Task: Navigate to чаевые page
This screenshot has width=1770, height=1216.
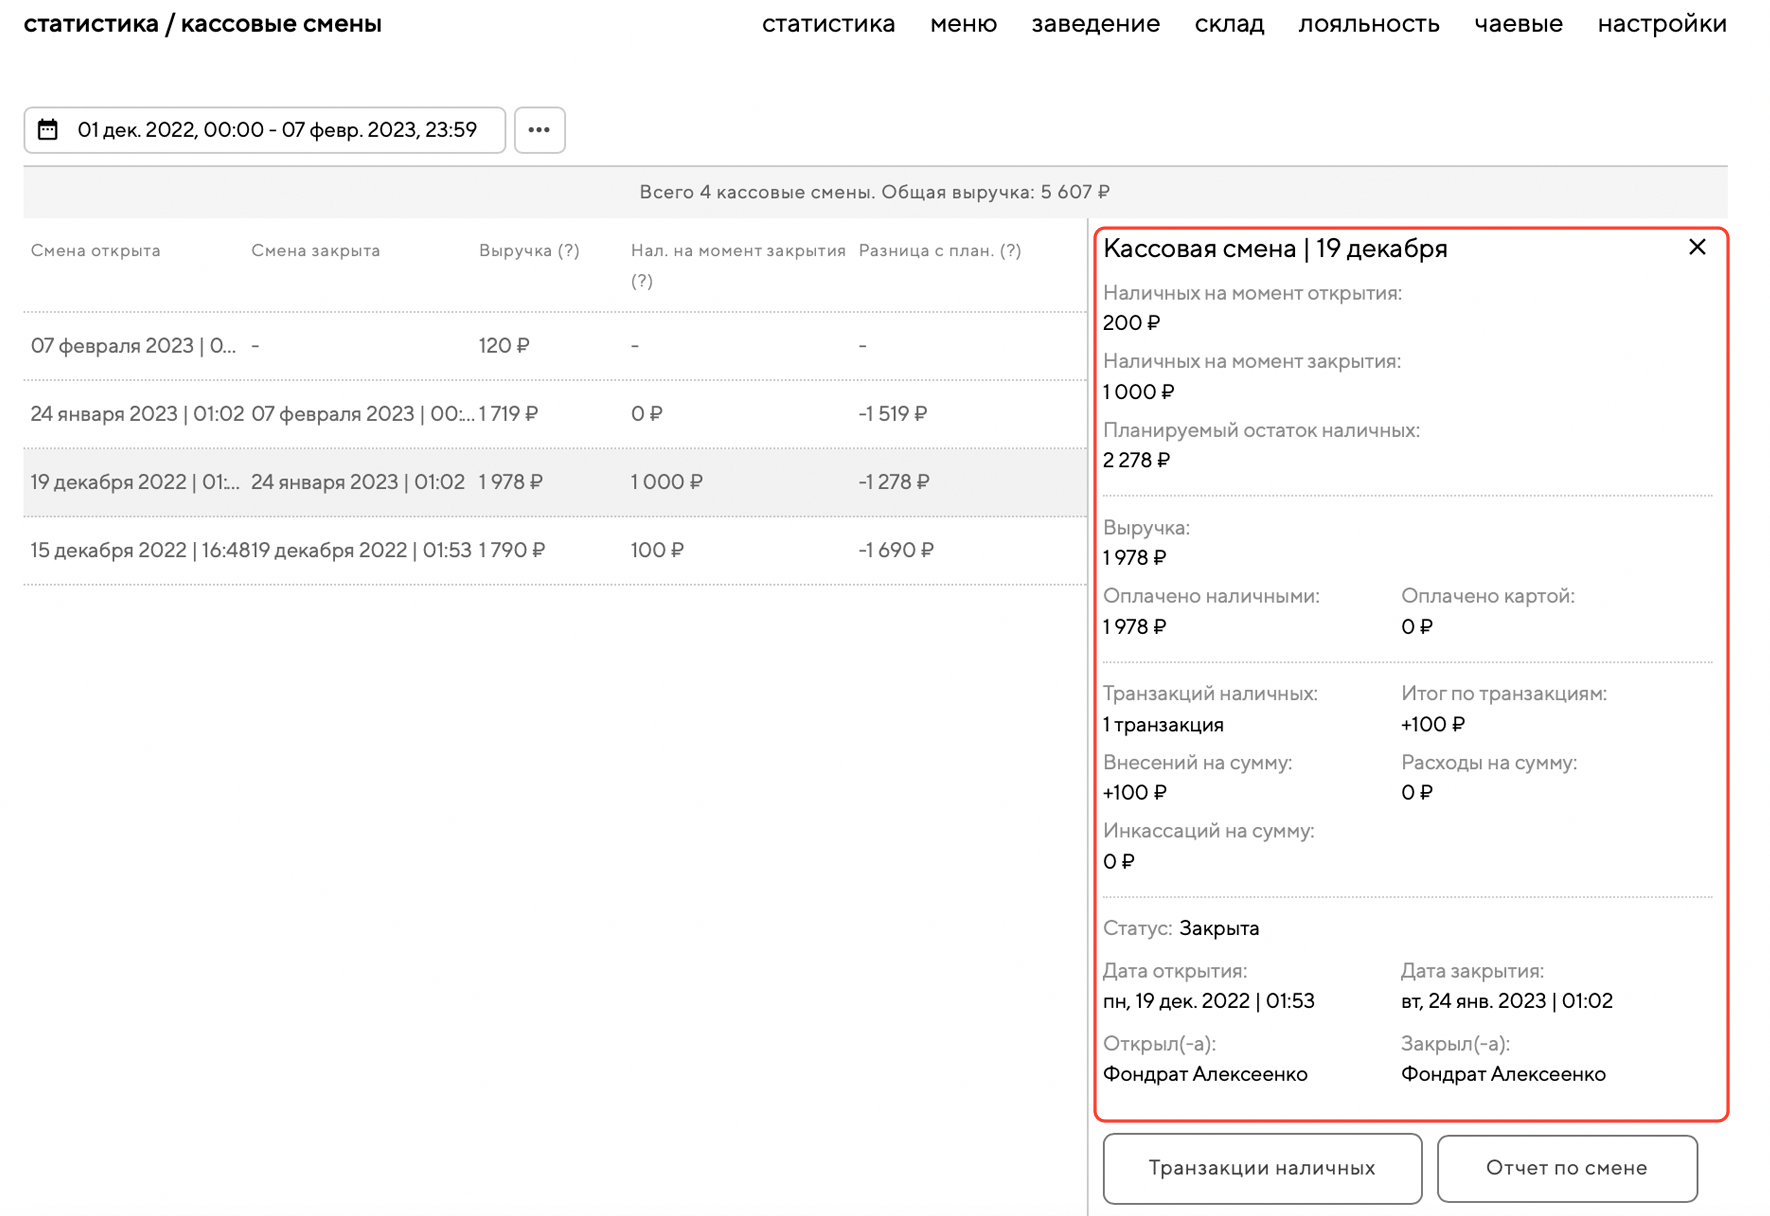Action: tap(1518, 24)
